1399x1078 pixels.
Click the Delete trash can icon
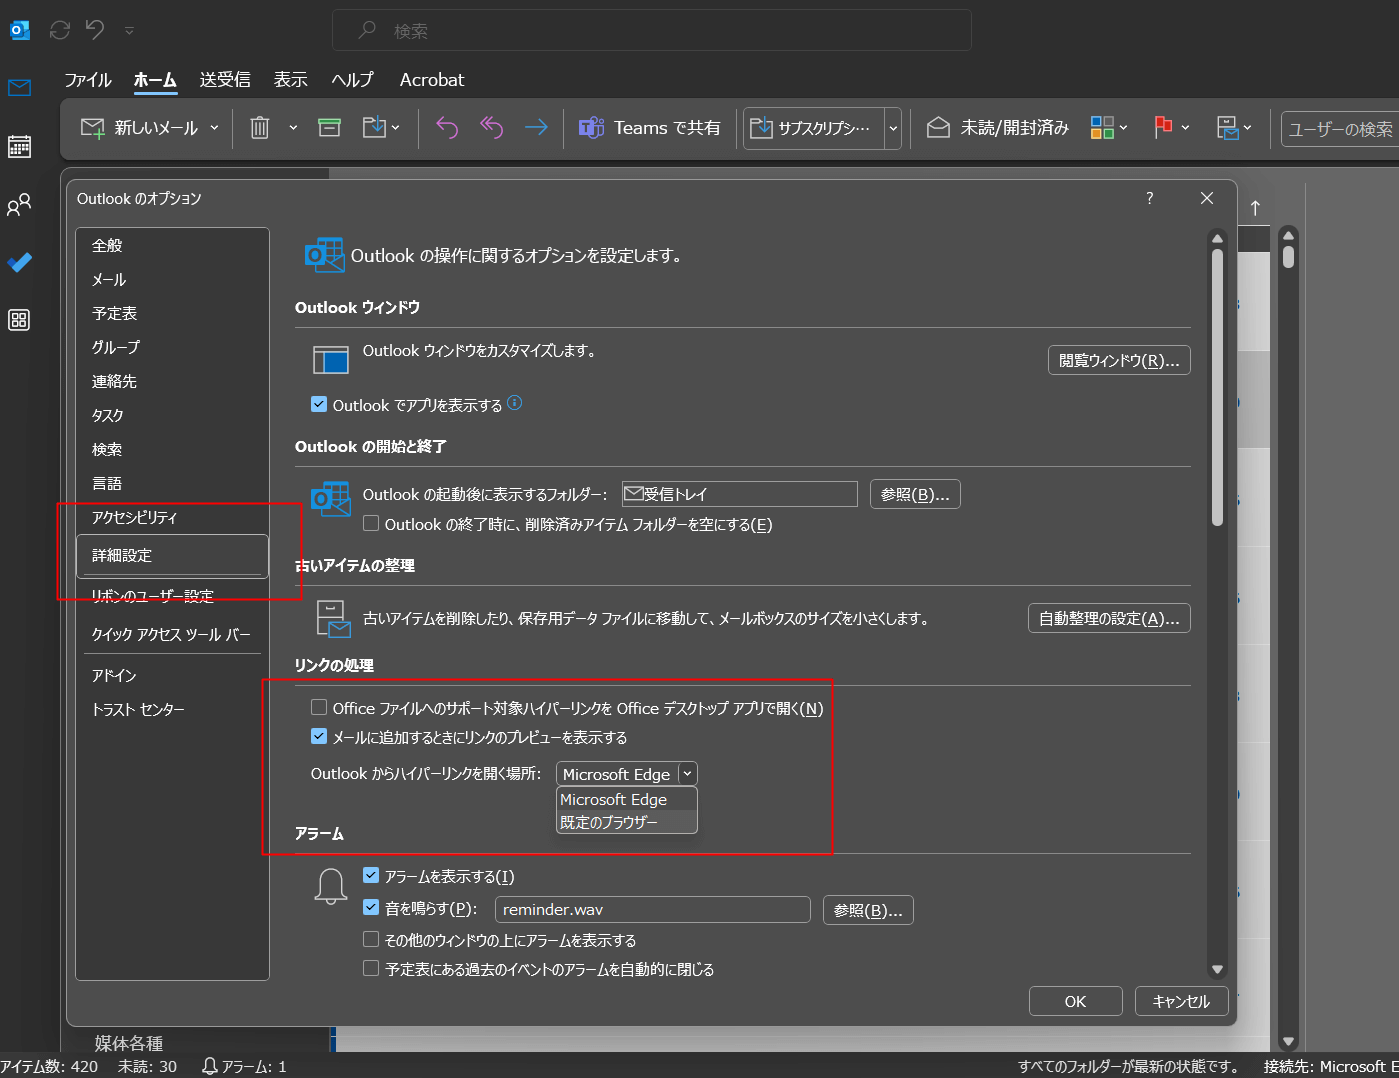pyautogui.click(x=260, y=128)
